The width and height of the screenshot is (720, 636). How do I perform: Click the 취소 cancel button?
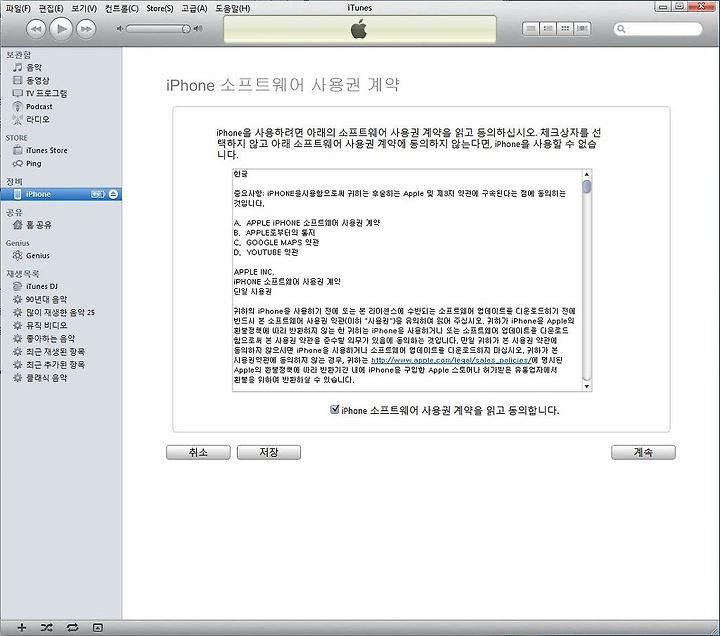(198, 452)
